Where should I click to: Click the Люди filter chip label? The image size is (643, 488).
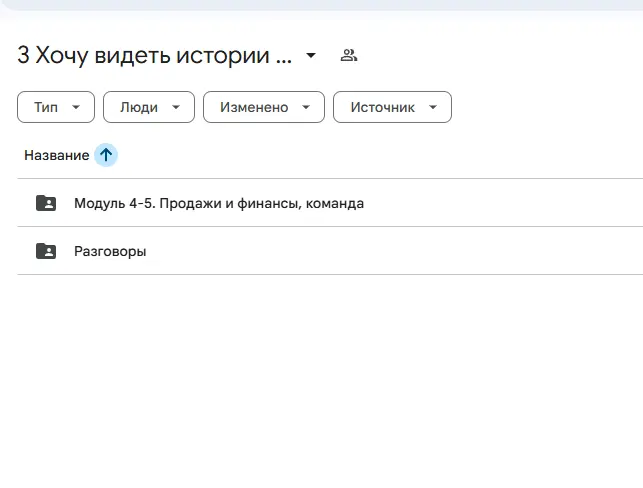[138, 107]
